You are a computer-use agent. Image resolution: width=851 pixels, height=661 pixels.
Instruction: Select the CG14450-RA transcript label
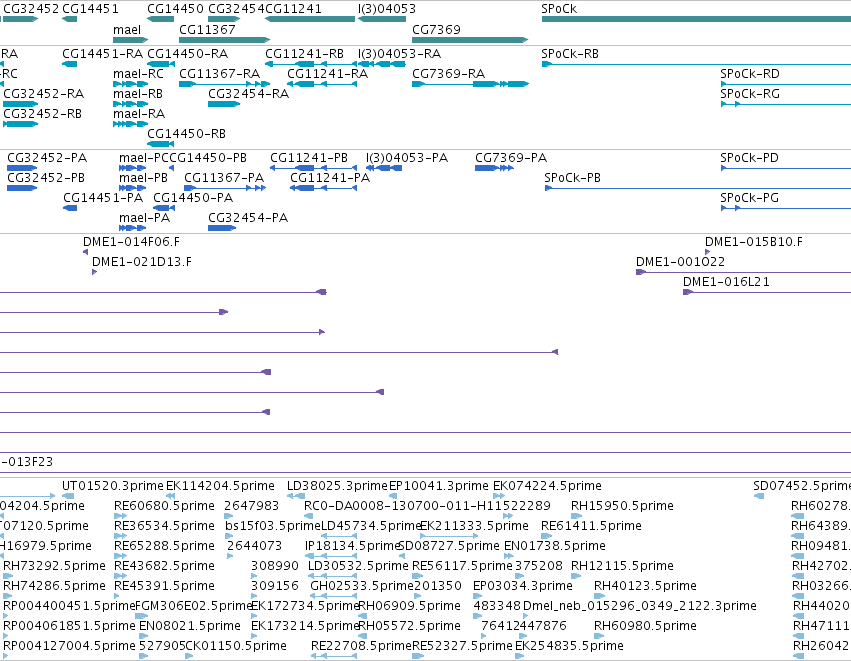coord(188,54)
